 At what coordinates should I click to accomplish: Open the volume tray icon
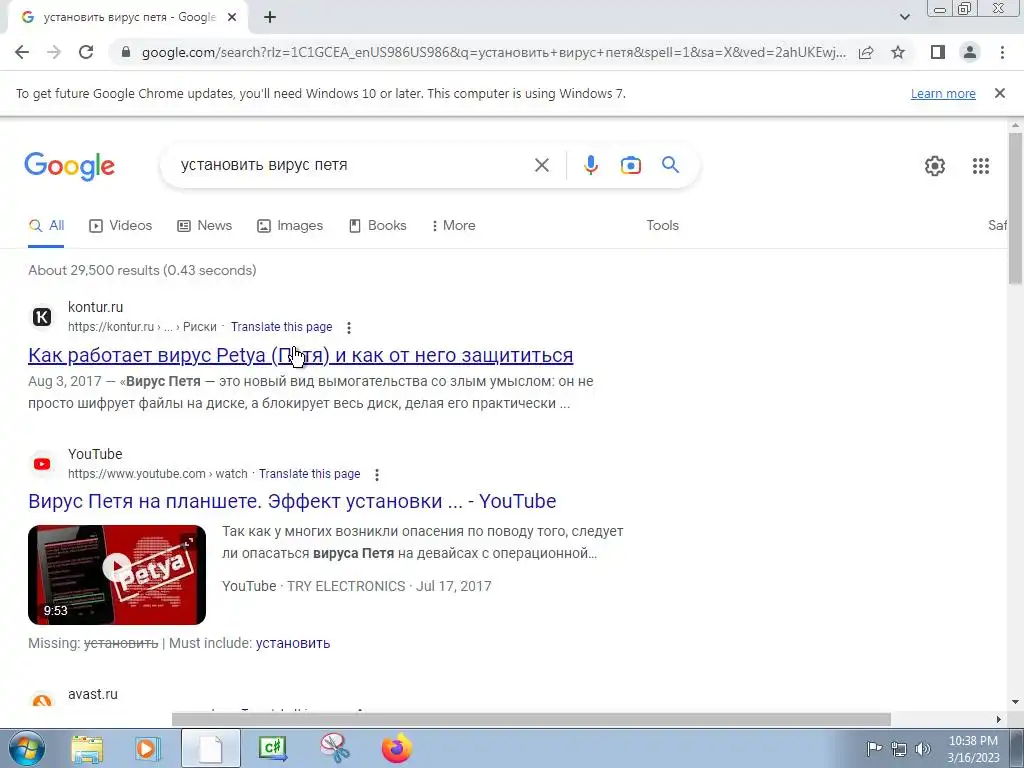[922, 748]
